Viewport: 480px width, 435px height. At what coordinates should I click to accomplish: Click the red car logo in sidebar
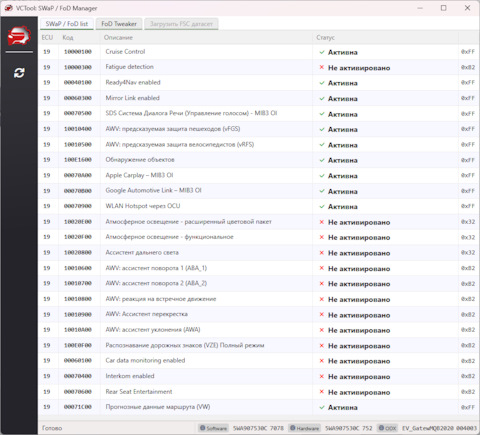19,36
